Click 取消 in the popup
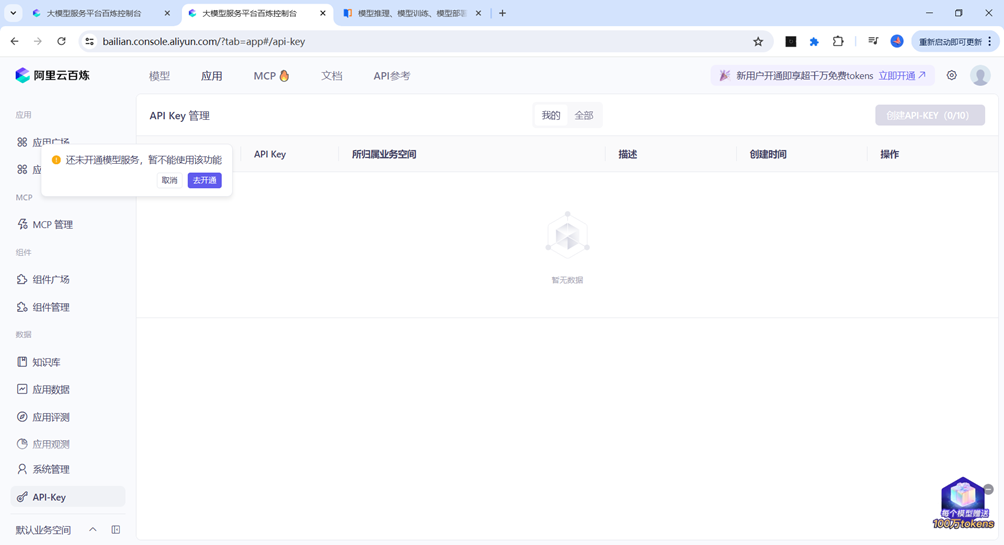This screenshot has width=1004, height=545. coord(170,181)
